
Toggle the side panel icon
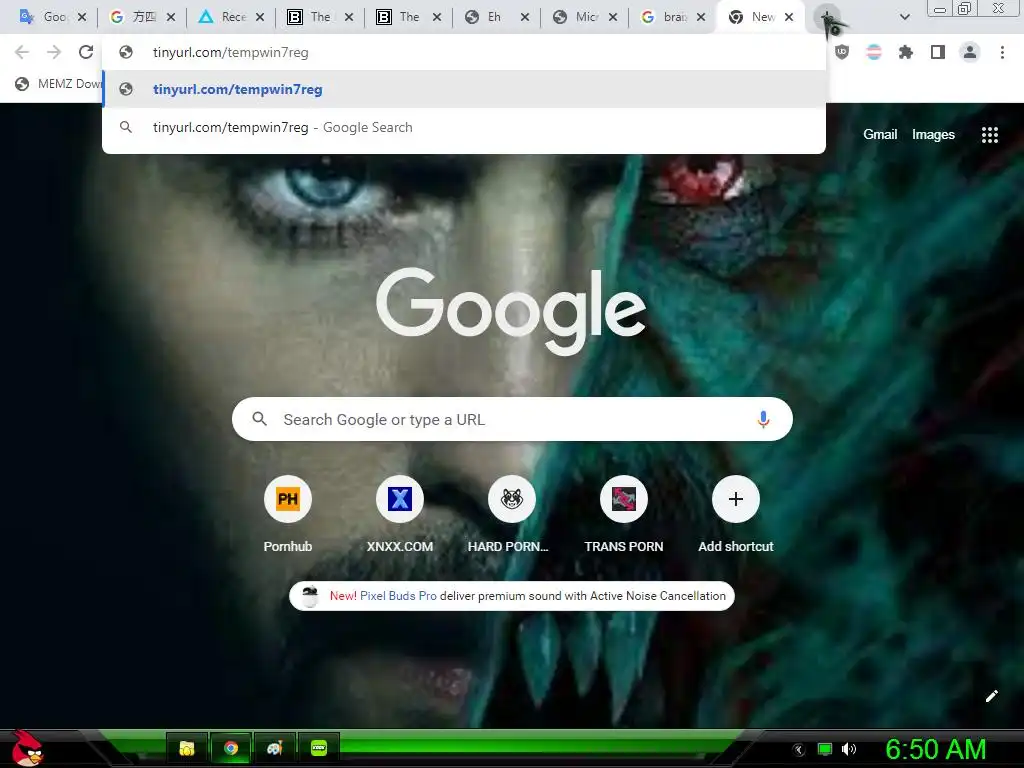(x=938, y=52)
